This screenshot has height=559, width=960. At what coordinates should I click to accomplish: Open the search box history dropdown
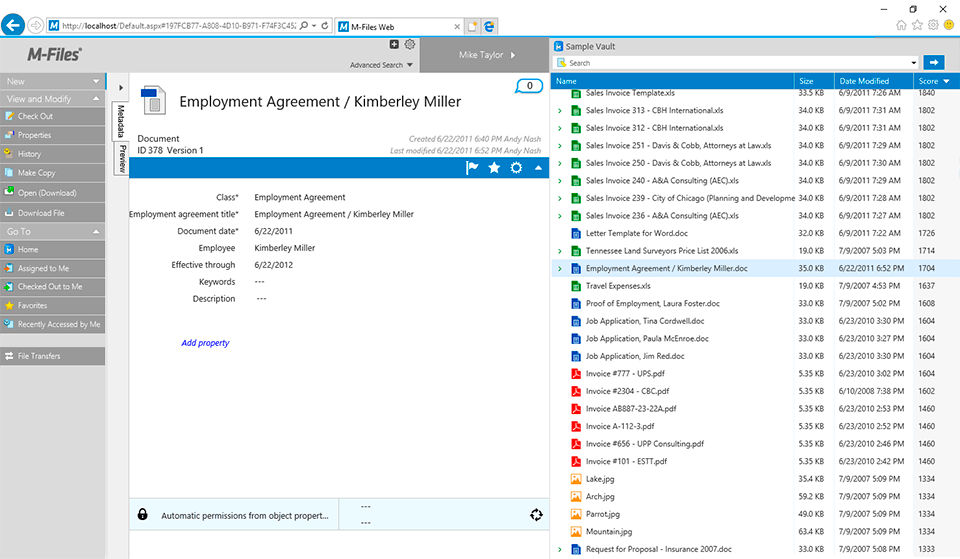(x=914, y=63)
